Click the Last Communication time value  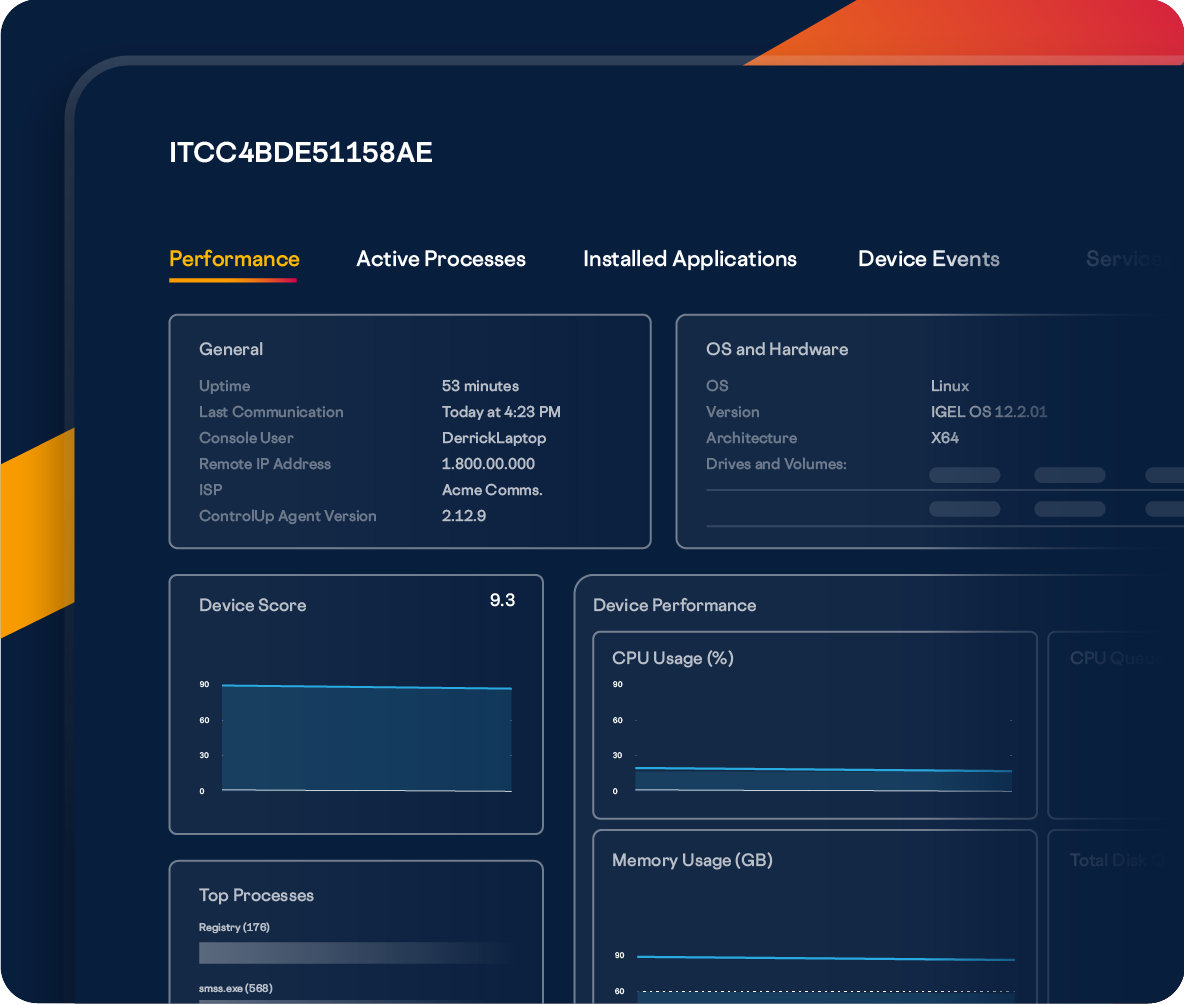tap(501, 412)
